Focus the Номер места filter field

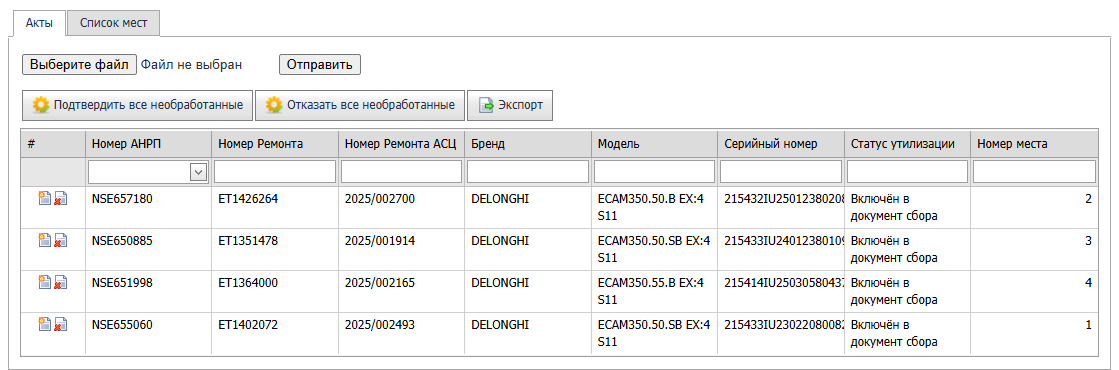pyautogui.click(x=1034, y=171)
